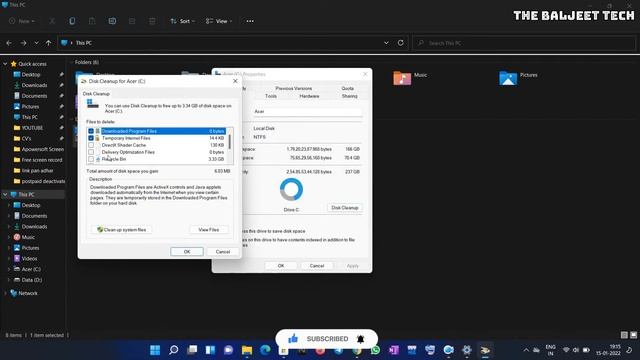This screenshot has width=640, height=360.
Task: Click OK in Disk Cleanup dialog
Action: coord(187,251)
